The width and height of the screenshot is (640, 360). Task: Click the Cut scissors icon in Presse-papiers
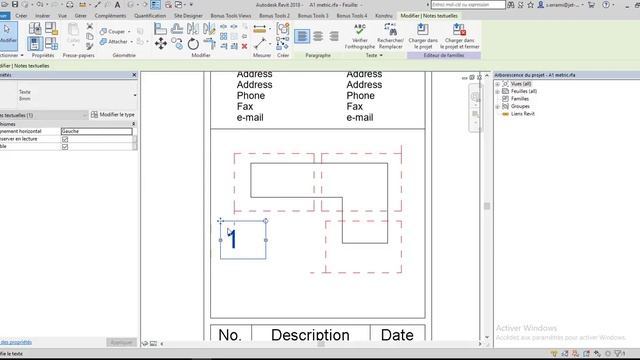pyautogui.click(x=90, y=27)
